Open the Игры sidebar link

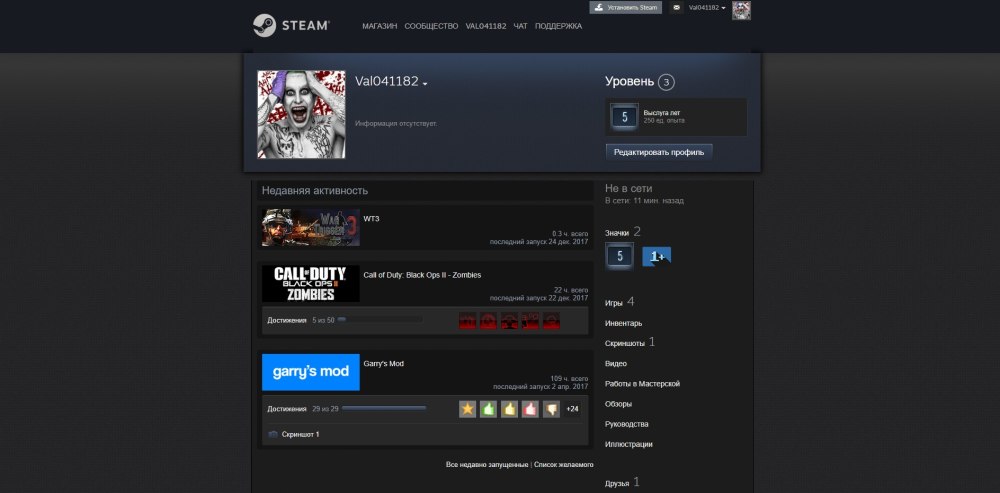point(614,303)
